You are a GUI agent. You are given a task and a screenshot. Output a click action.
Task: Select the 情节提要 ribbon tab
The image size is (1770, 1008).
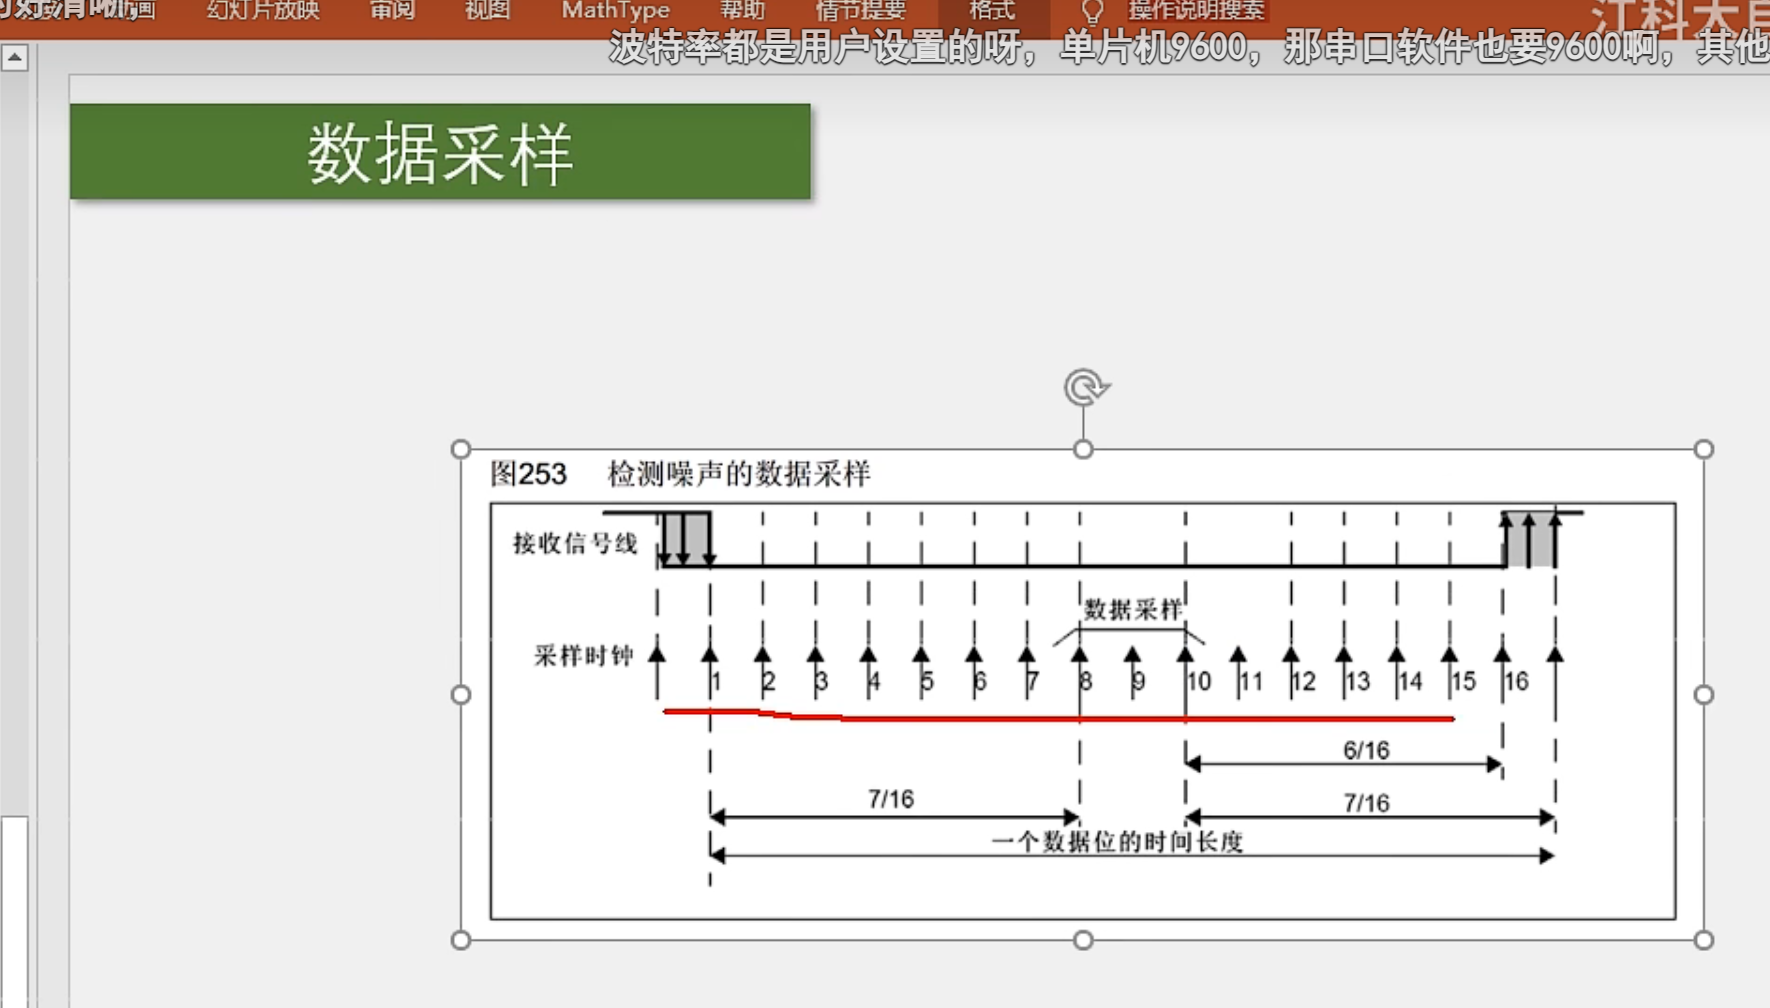862,12
